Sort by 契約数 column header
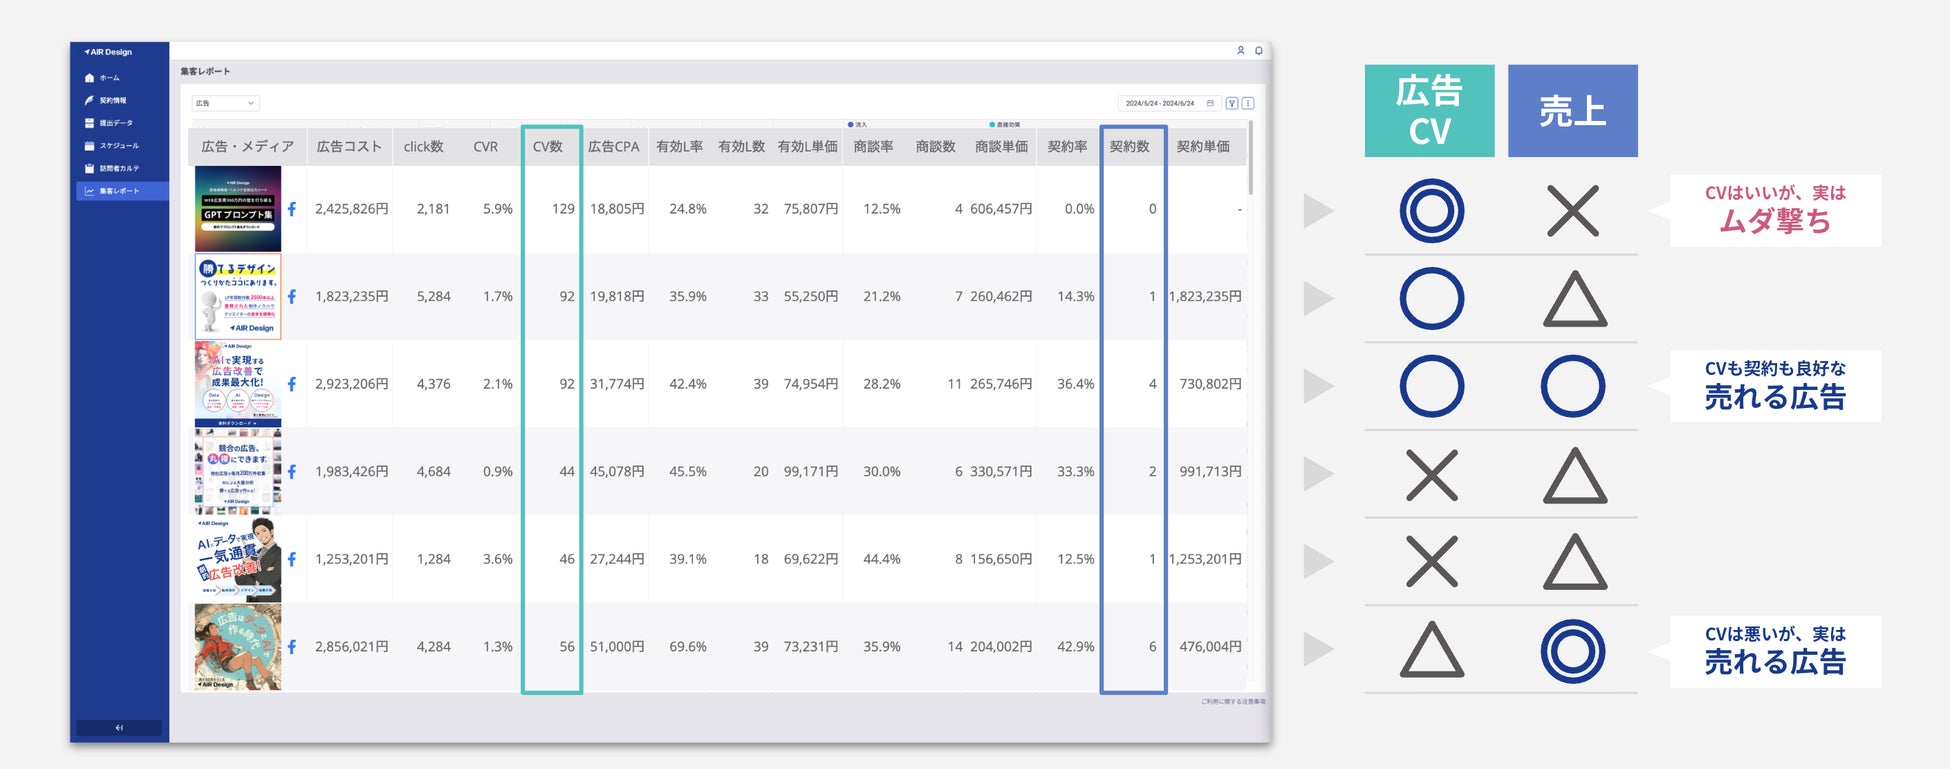Image resolution: width=1950 pixels, height=769 pixels. 1129,147
